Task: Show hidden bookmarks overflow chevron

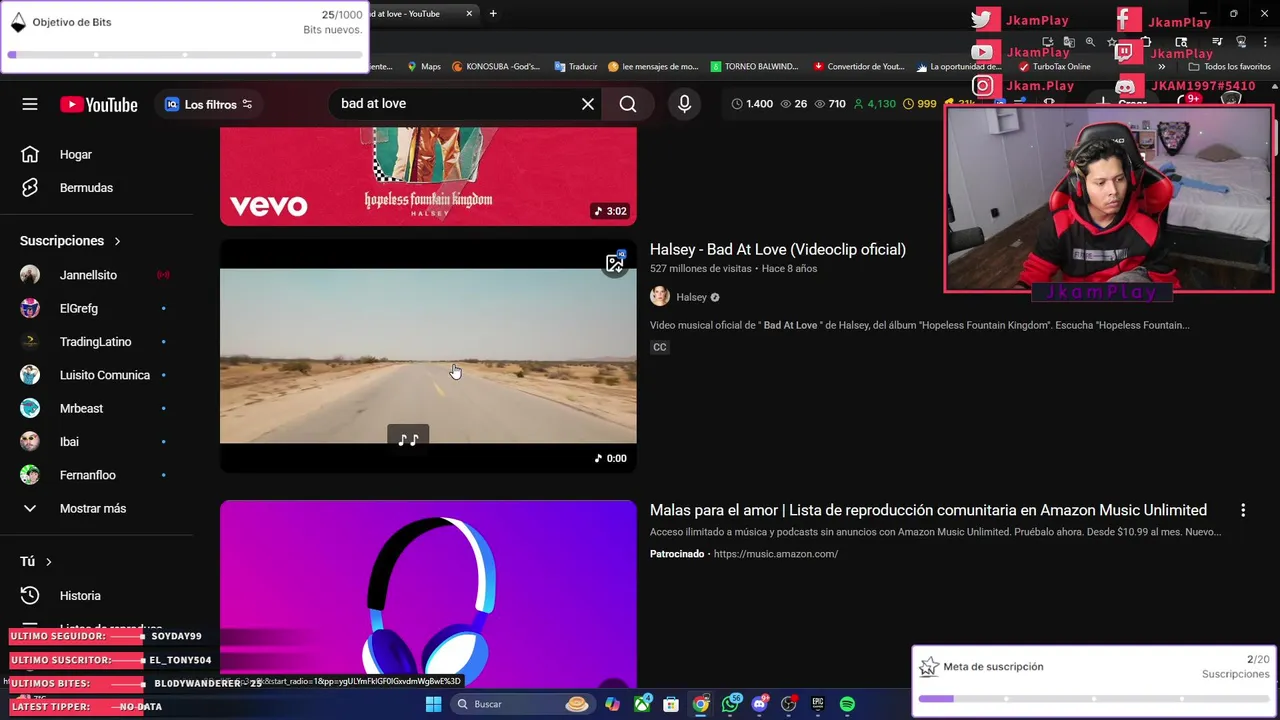Action: click(1161, 67)
